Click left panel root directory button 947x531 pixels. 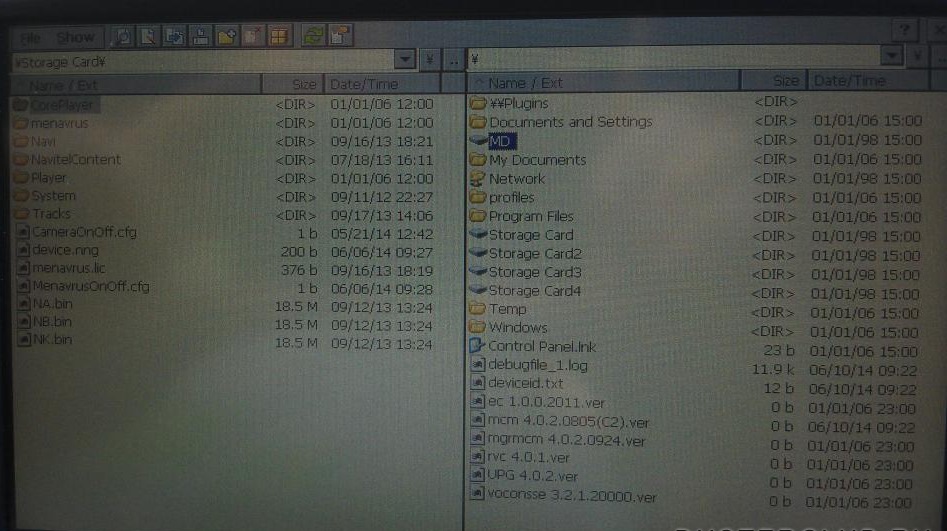tap(429, 60)
